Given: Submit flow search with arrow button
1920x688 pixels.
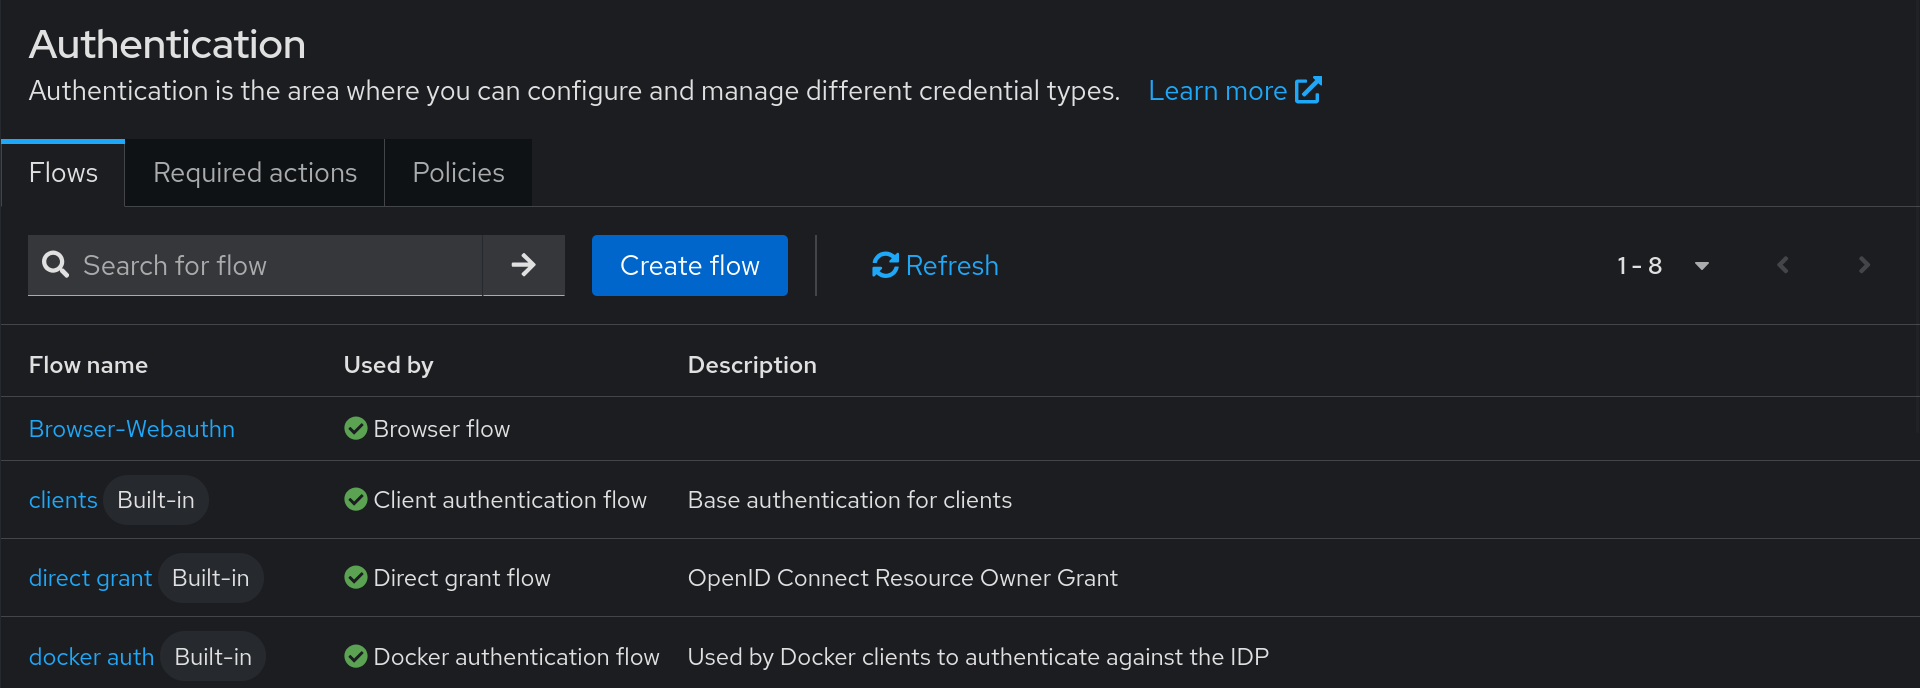Looking at the screenshot, I should [524, 265].
